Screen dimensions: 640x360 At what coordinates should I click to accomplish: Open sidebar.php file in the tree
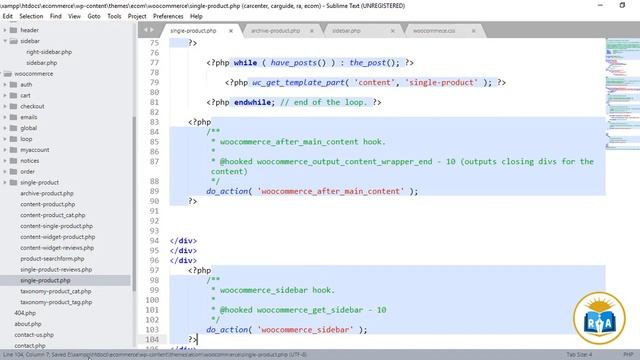click(42, 63)
